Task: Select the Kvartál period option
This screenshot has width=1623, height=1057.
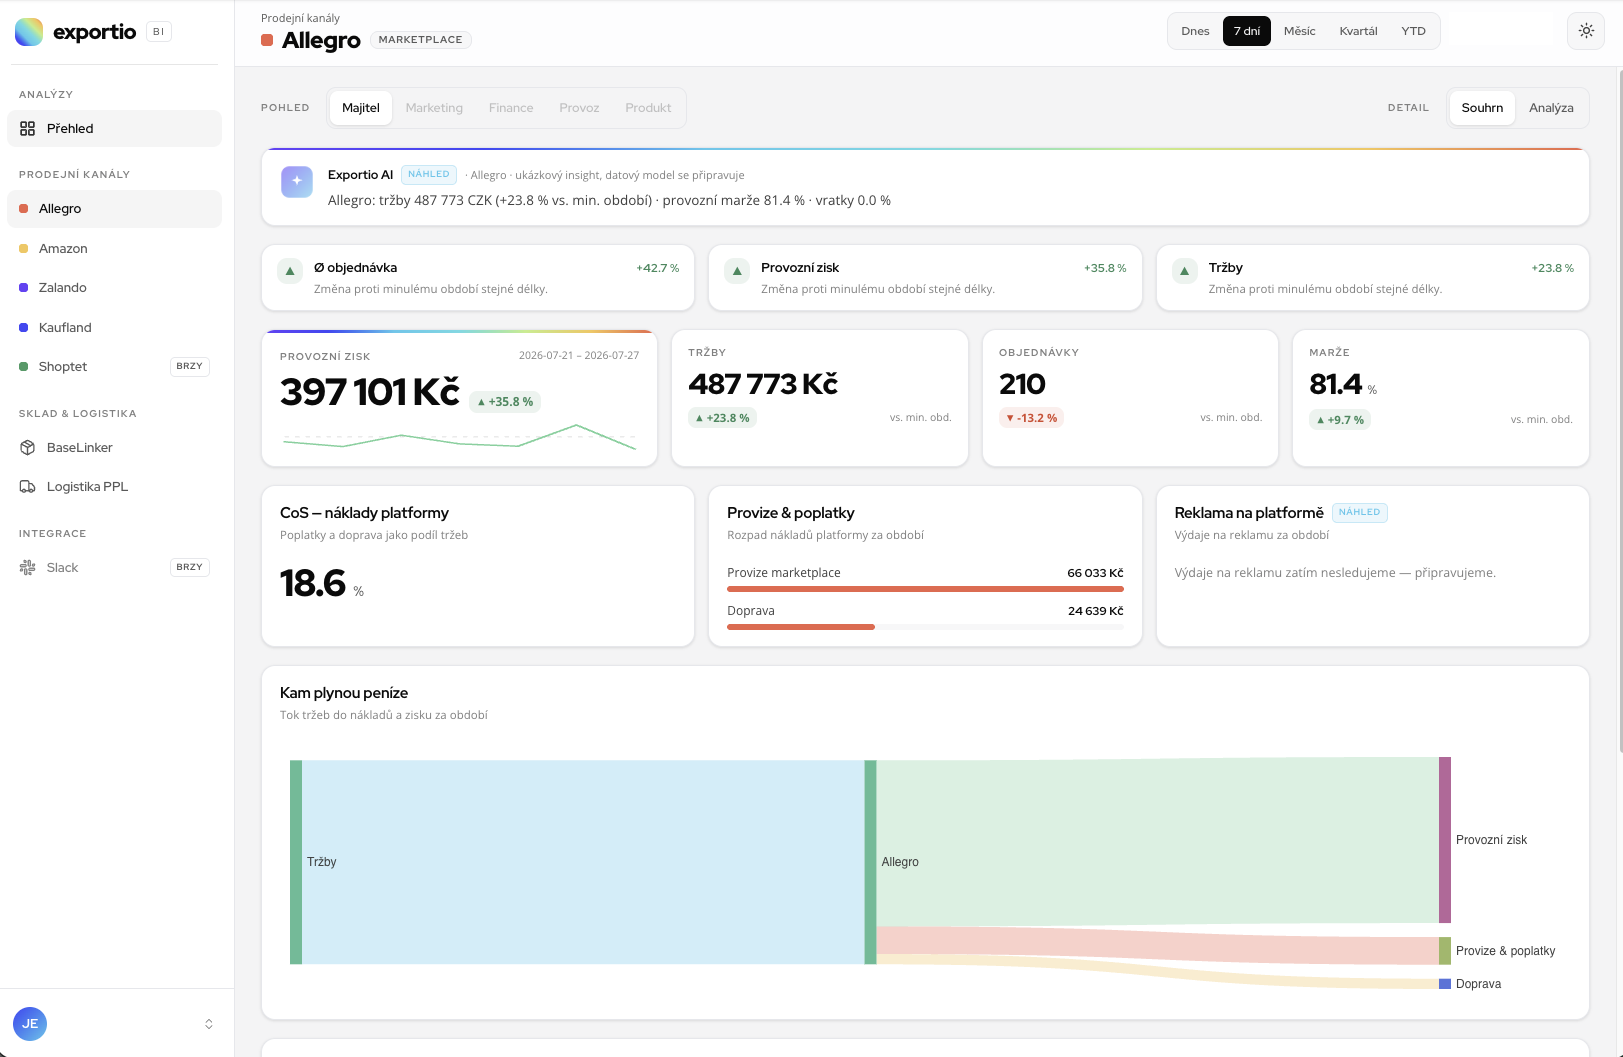Action: 1358,31
